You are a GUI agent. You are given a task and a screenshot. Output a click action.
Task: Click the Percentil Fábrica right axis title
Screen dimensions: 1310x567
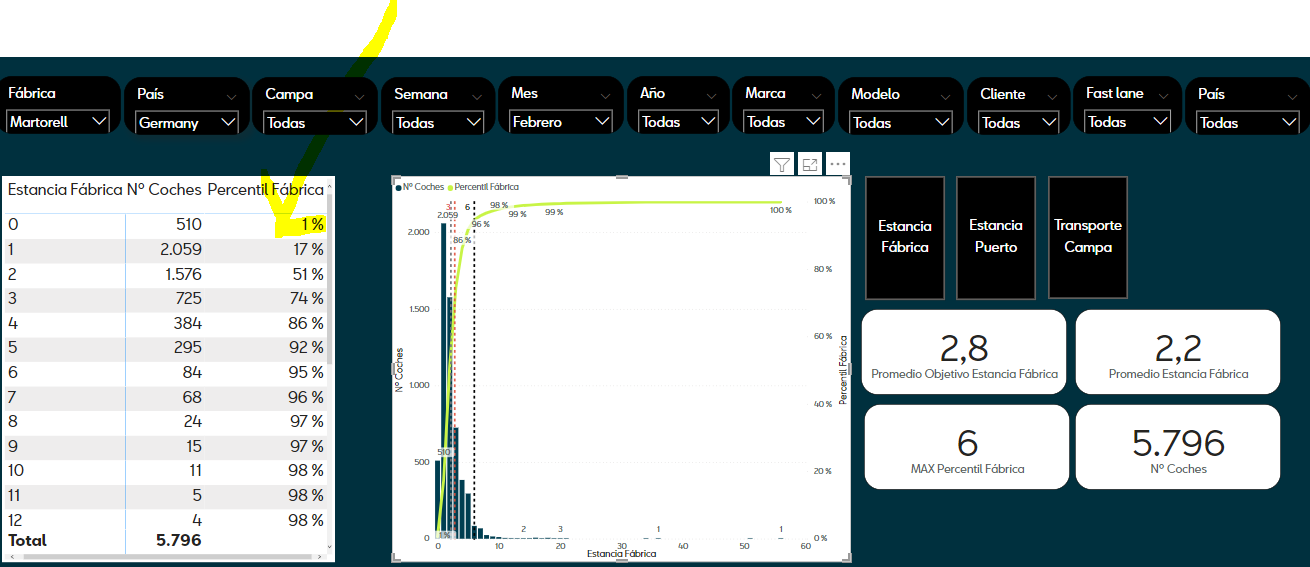click(843, 369)
